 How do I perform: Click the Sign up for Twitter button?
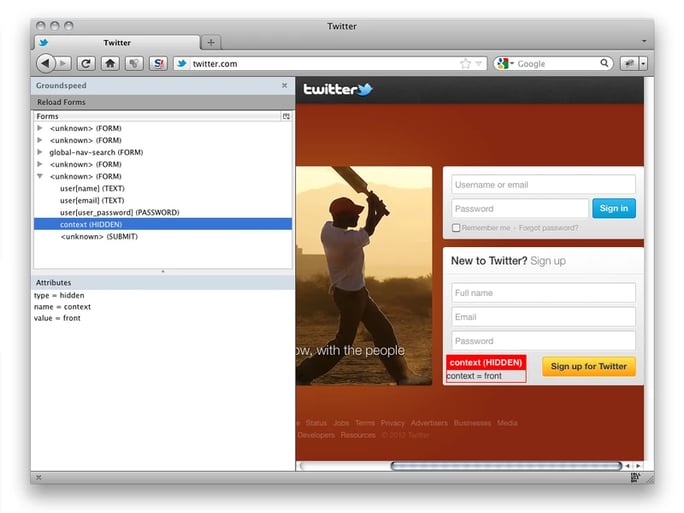click(589, 366)
